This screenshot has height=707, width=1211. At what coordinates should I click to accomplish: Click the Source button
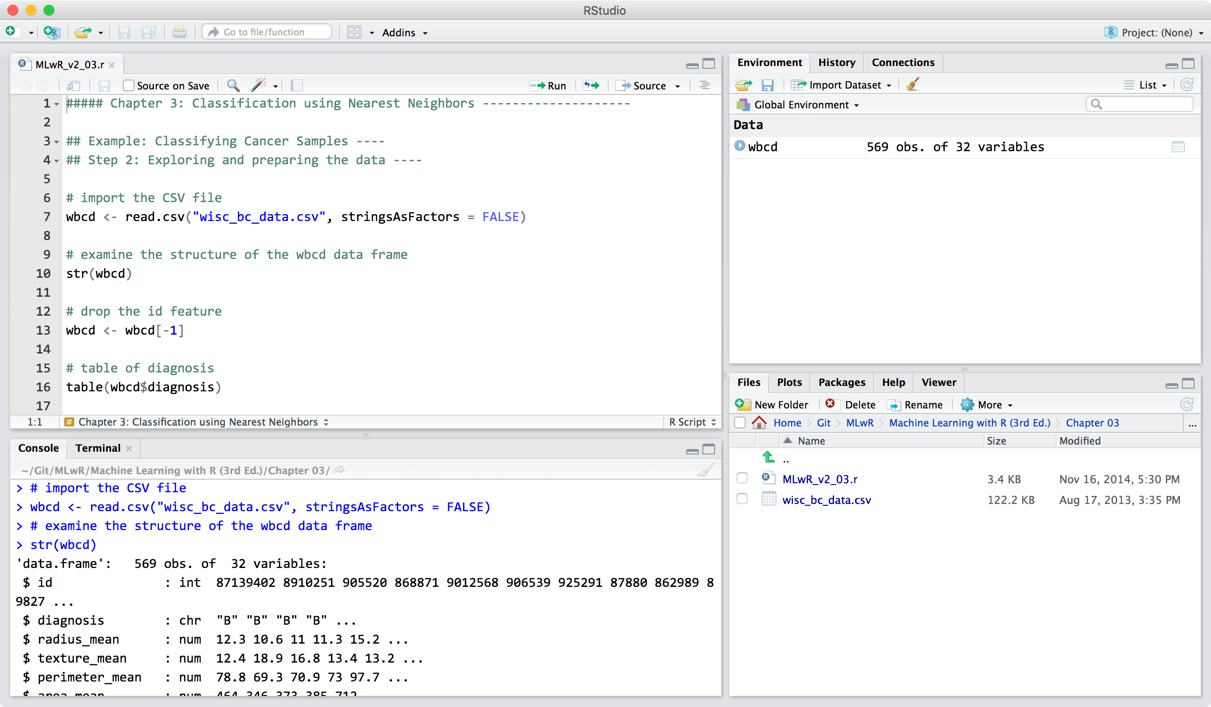[642, 86]
